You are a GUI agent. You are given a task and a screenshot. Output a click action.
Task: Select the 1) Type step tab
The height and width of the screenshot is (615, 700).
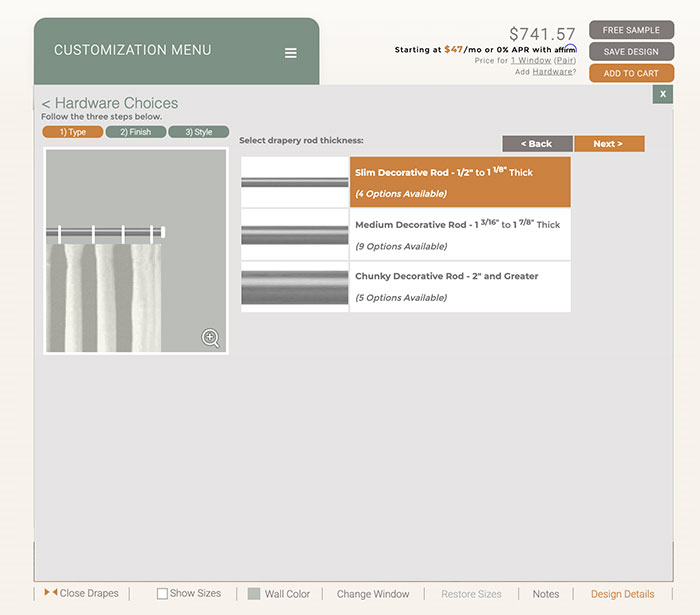(x=72, y=132)
